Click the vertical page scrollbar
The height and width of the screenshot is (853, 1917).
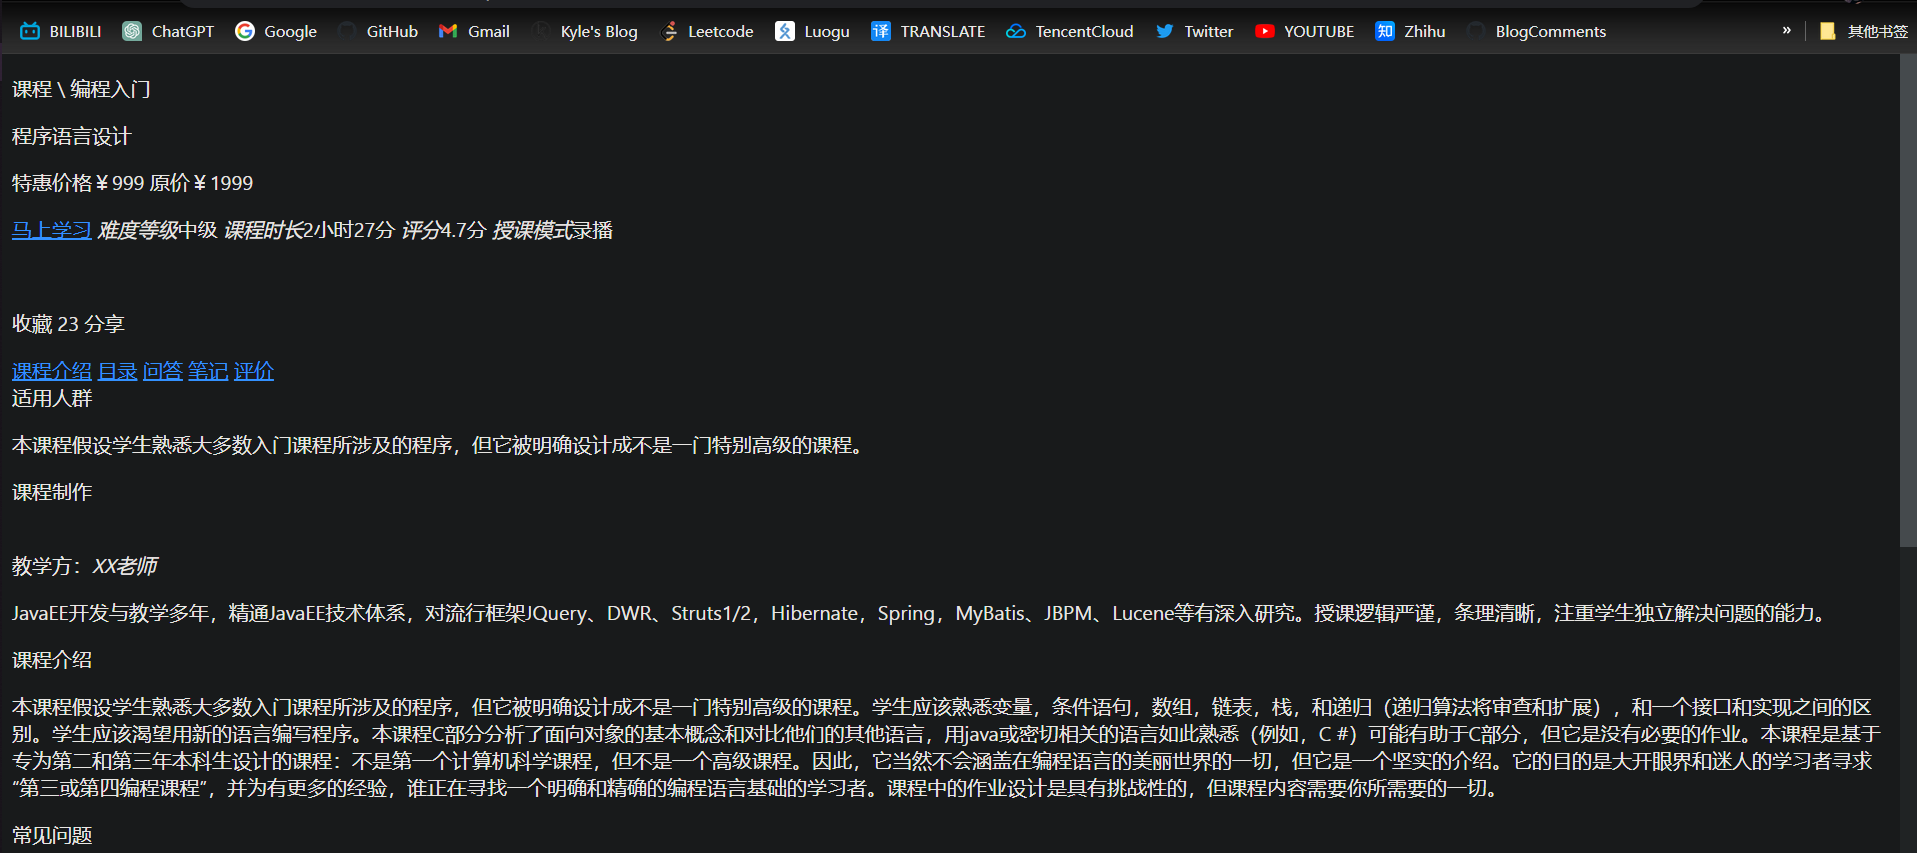click(1908, 300)
